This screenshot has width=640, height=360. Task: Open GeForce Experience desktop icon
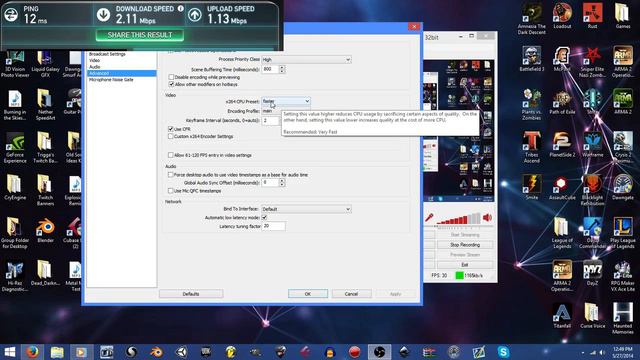[x=15, y=148]
